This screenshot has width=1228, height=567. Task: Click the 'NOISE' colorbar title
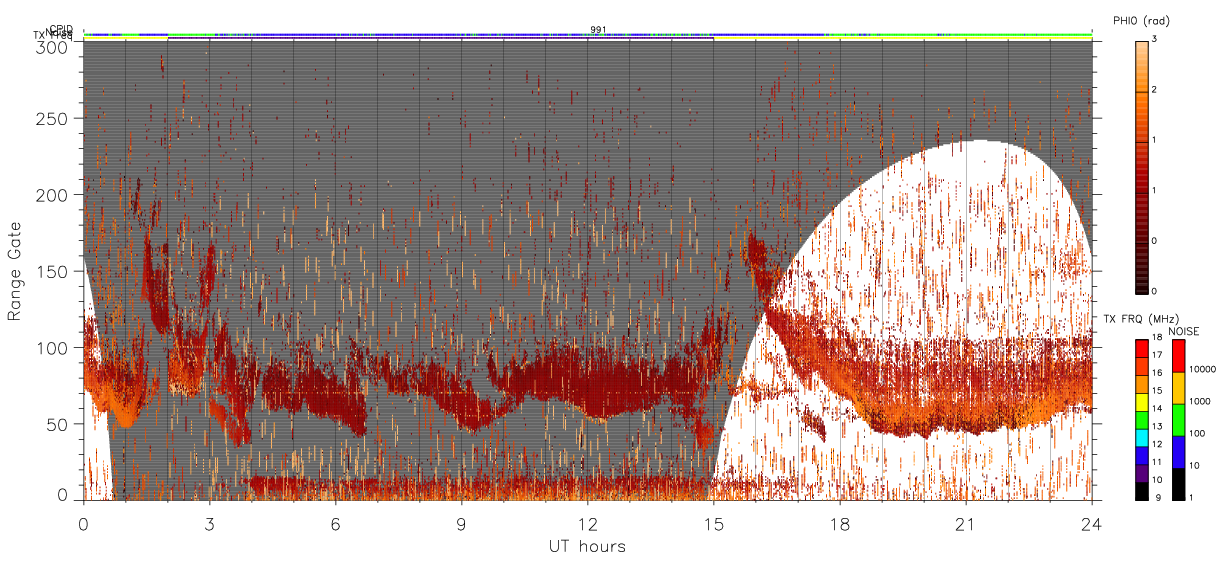point(1183,331)
